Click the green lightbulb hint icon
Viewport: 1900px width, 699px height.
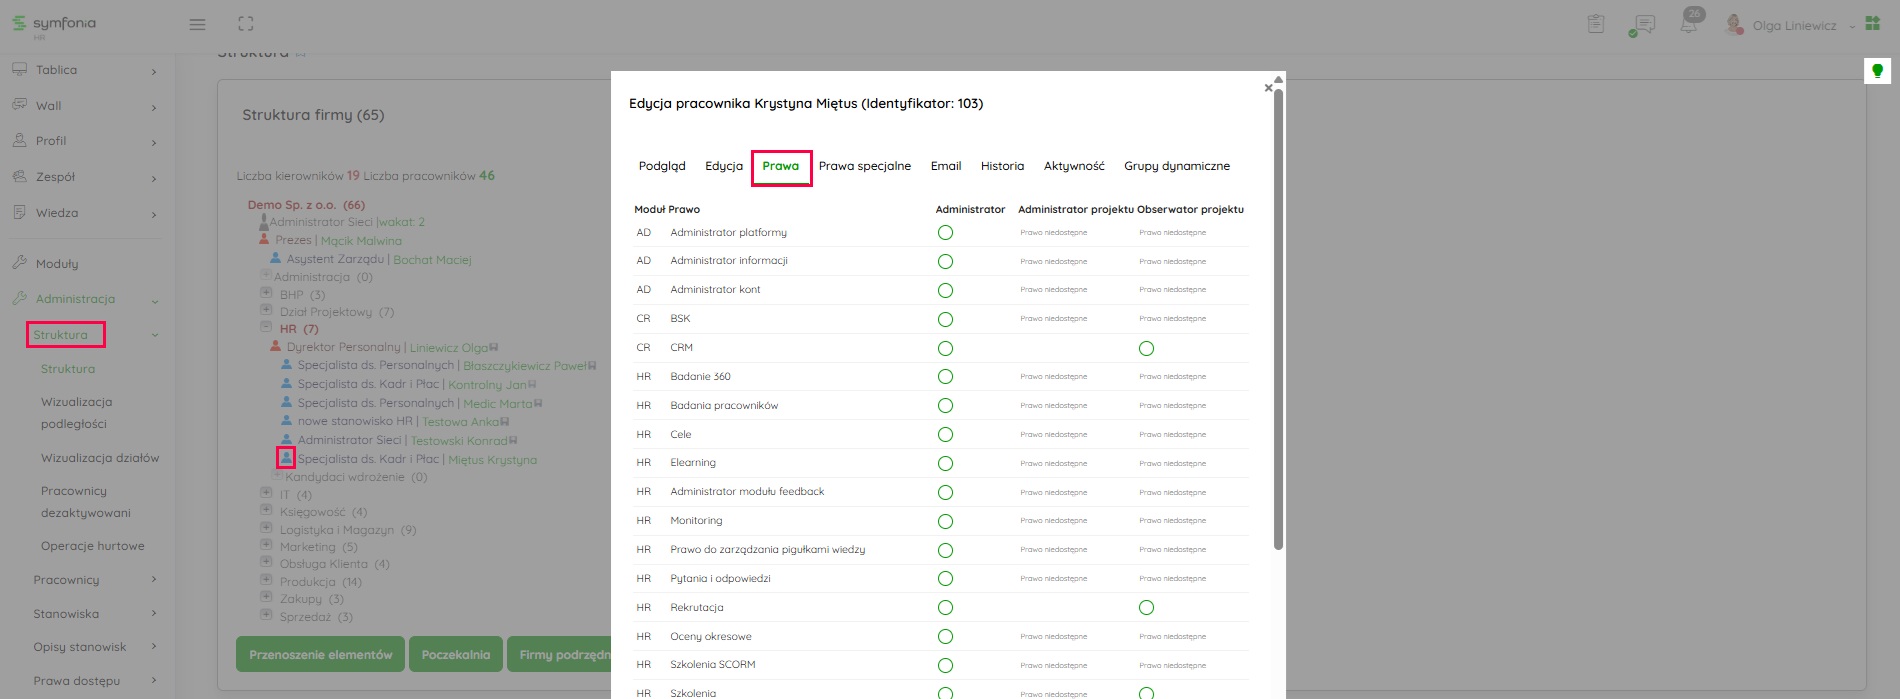click(x=1877, y=71)
